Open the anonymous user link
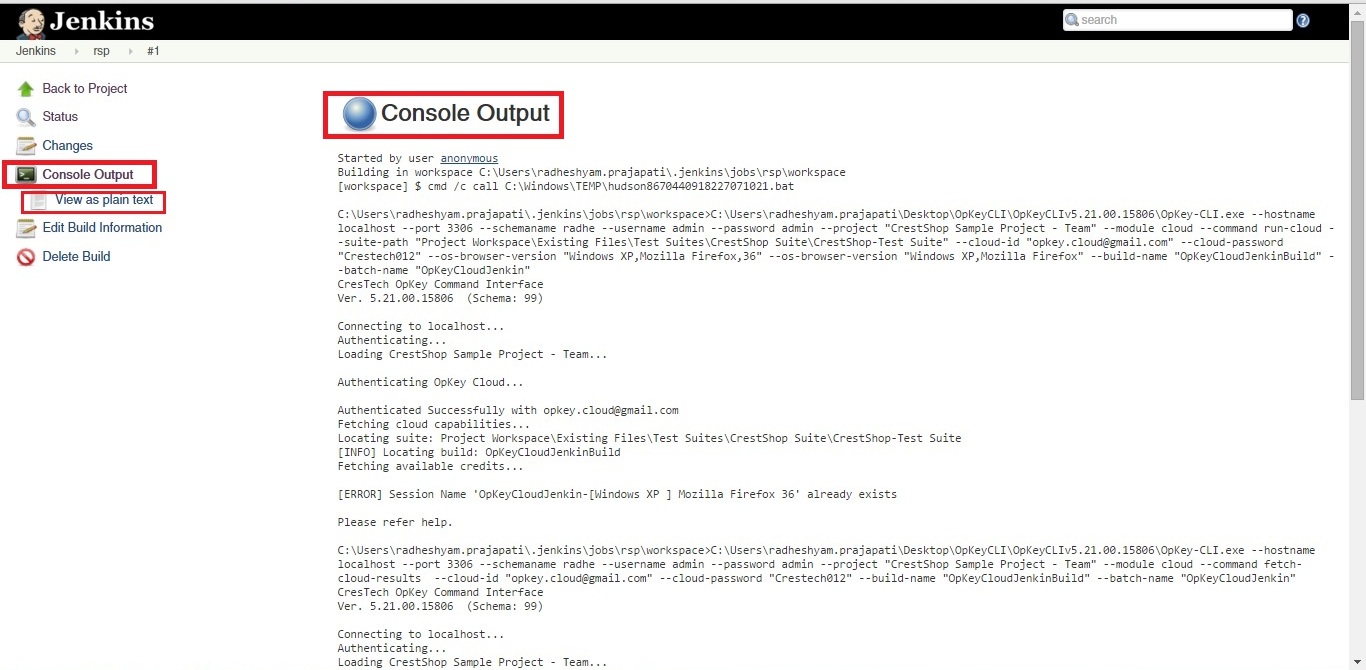1366x670 pixels. pyautogui.click(x=469, y=158)
